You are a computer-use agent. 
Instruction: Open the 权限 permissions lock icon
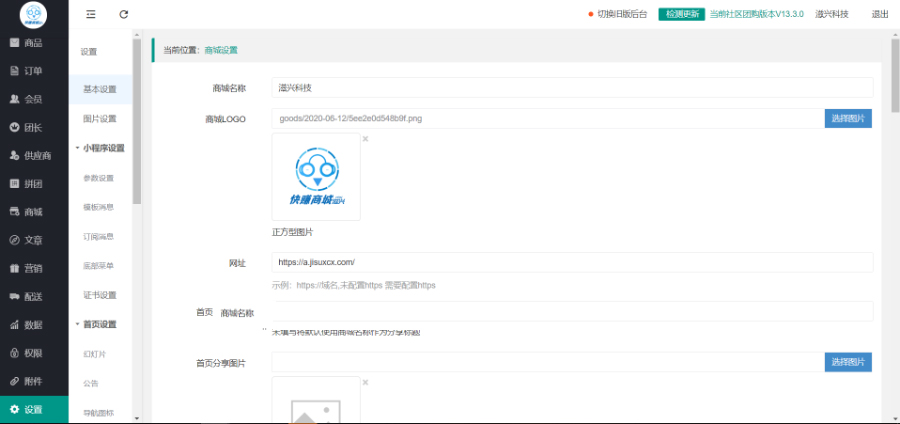(x=14, y=353)
